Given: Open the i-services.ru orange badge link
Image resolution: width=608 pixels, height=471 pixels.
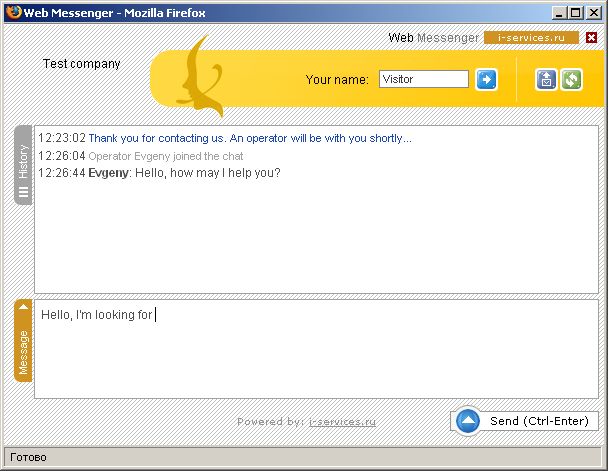Looking at the screenshot, I should point(531,38).
